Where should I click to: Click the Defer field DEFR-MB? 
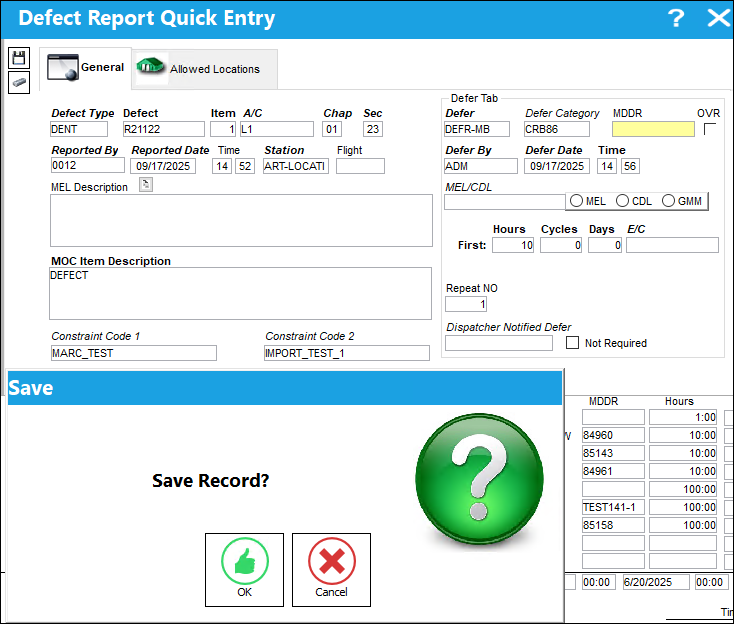477,129
